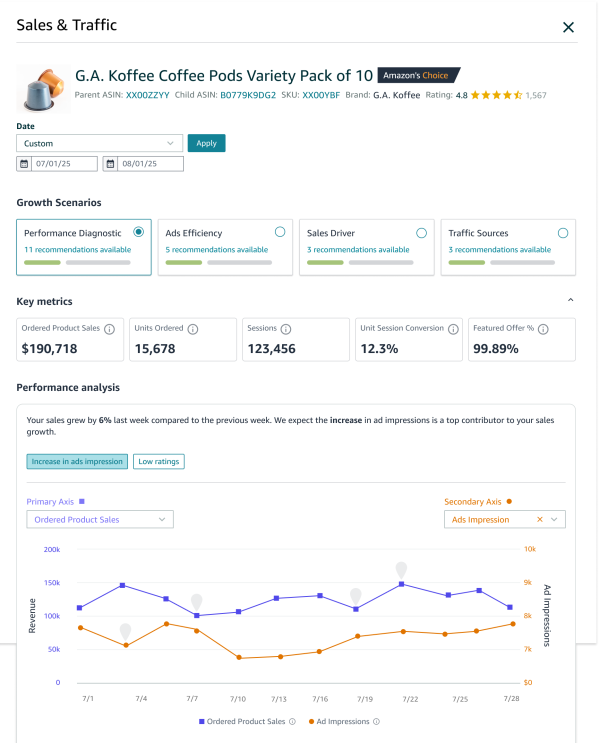
Task: Click the Apply button
Action: pyautogui.click(x=207, y=143)
